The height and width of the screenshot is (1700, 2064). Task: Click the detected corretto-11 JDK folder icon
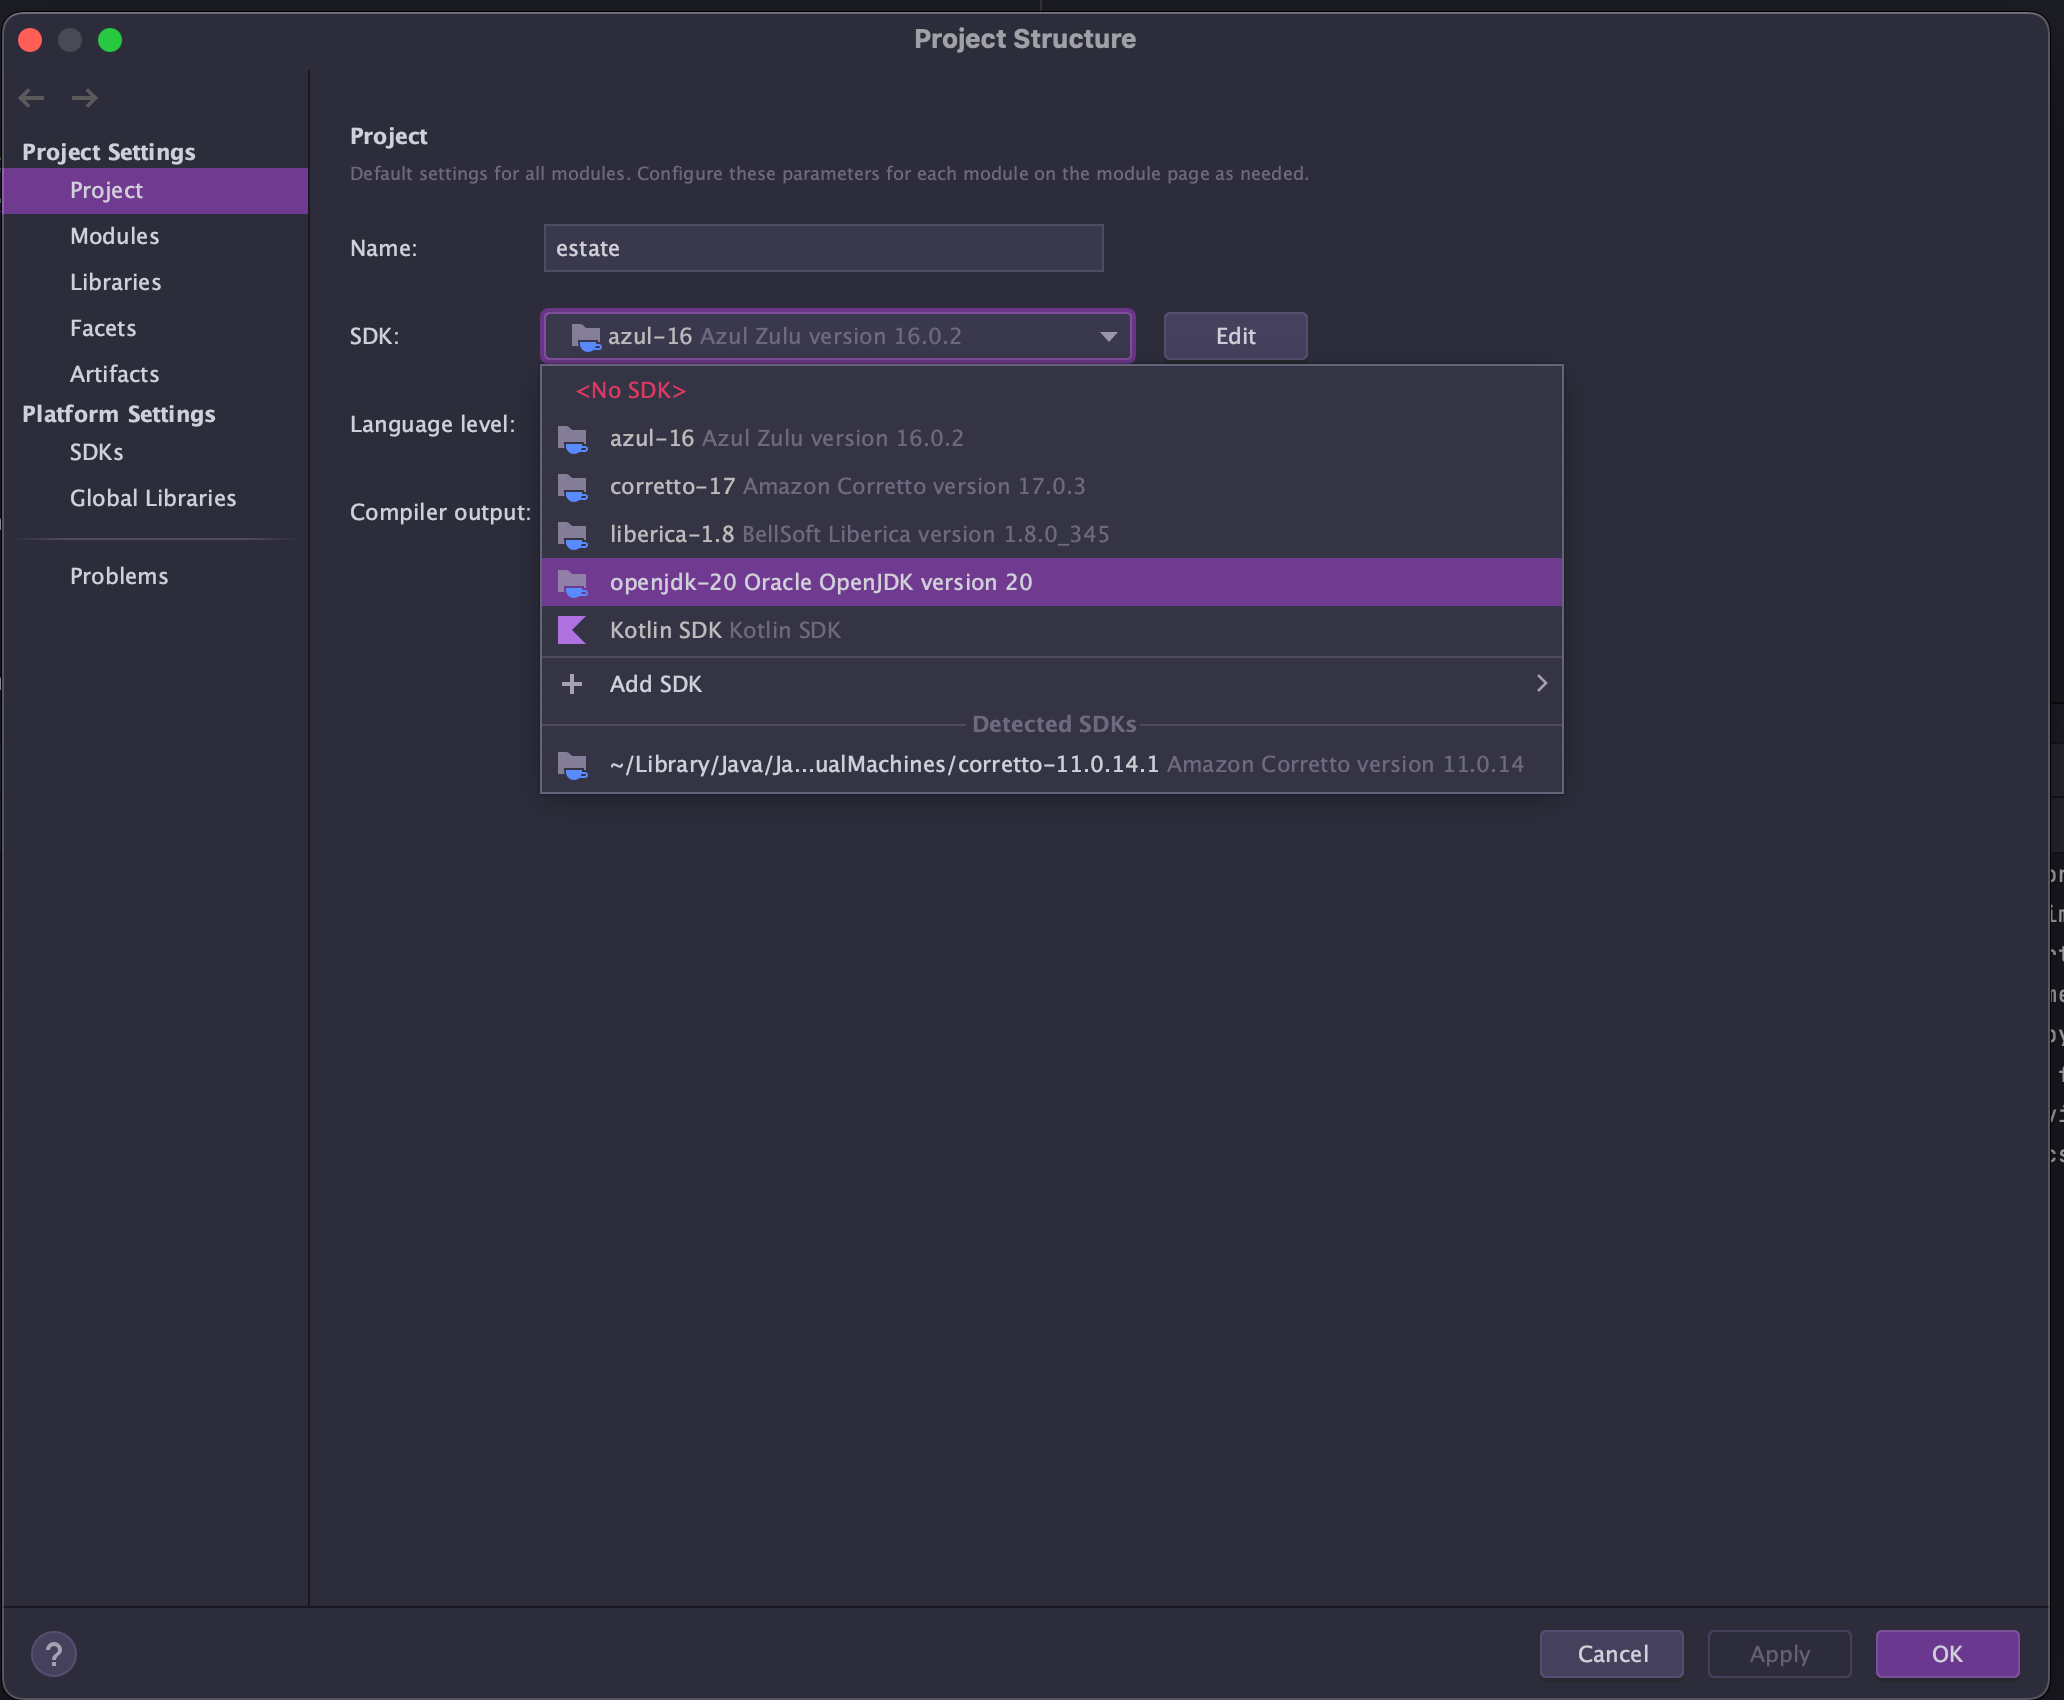click(572, 765)
